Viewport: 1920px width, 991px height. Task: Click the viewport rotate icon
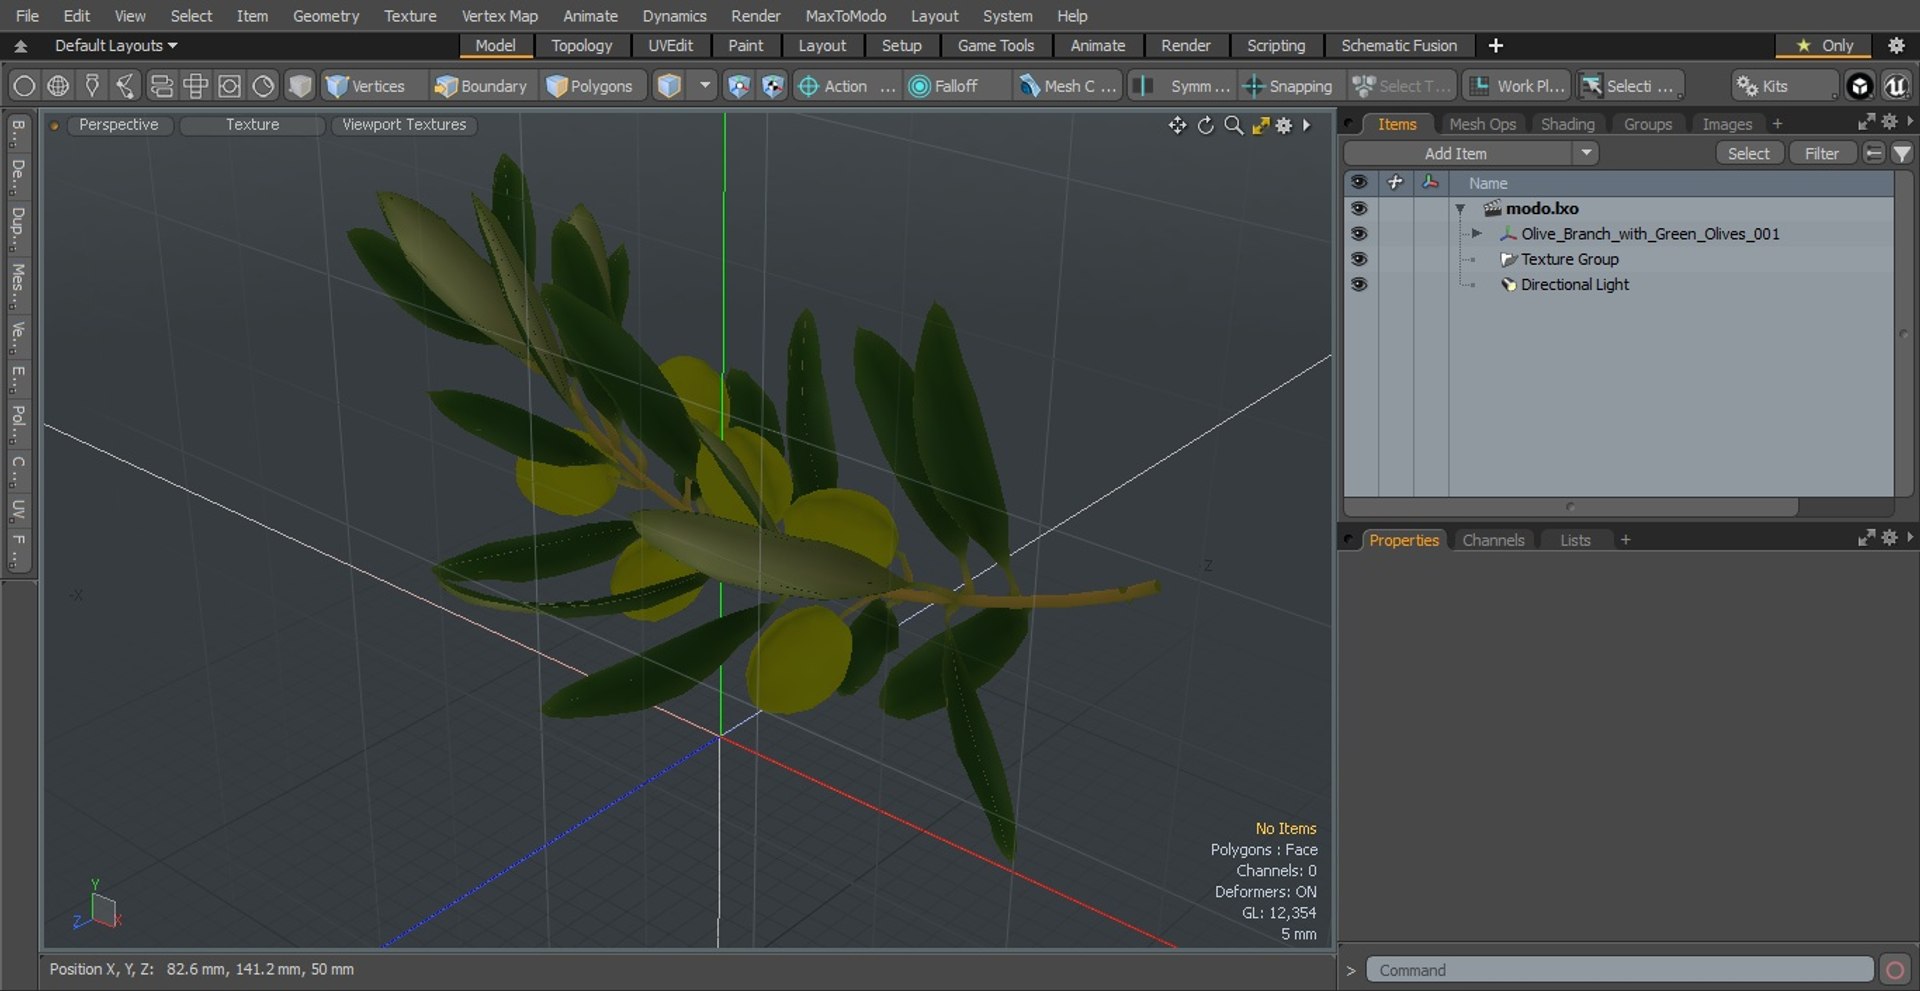pos(1206,125)
